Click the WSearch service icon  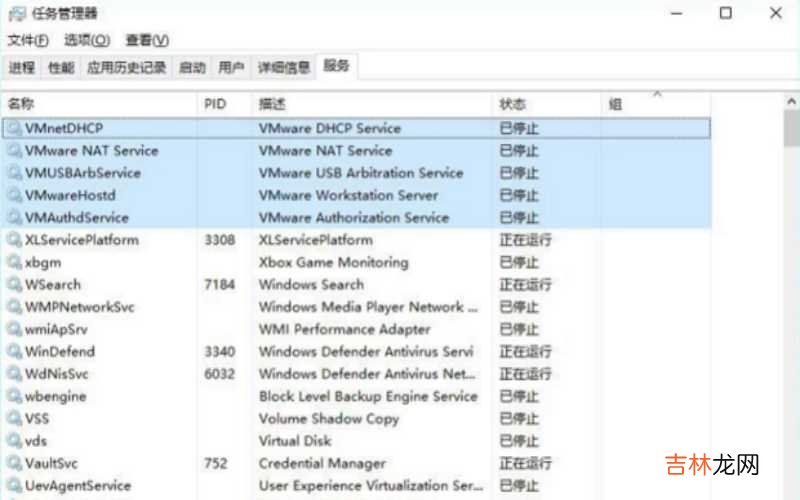(x=14, y=285)
